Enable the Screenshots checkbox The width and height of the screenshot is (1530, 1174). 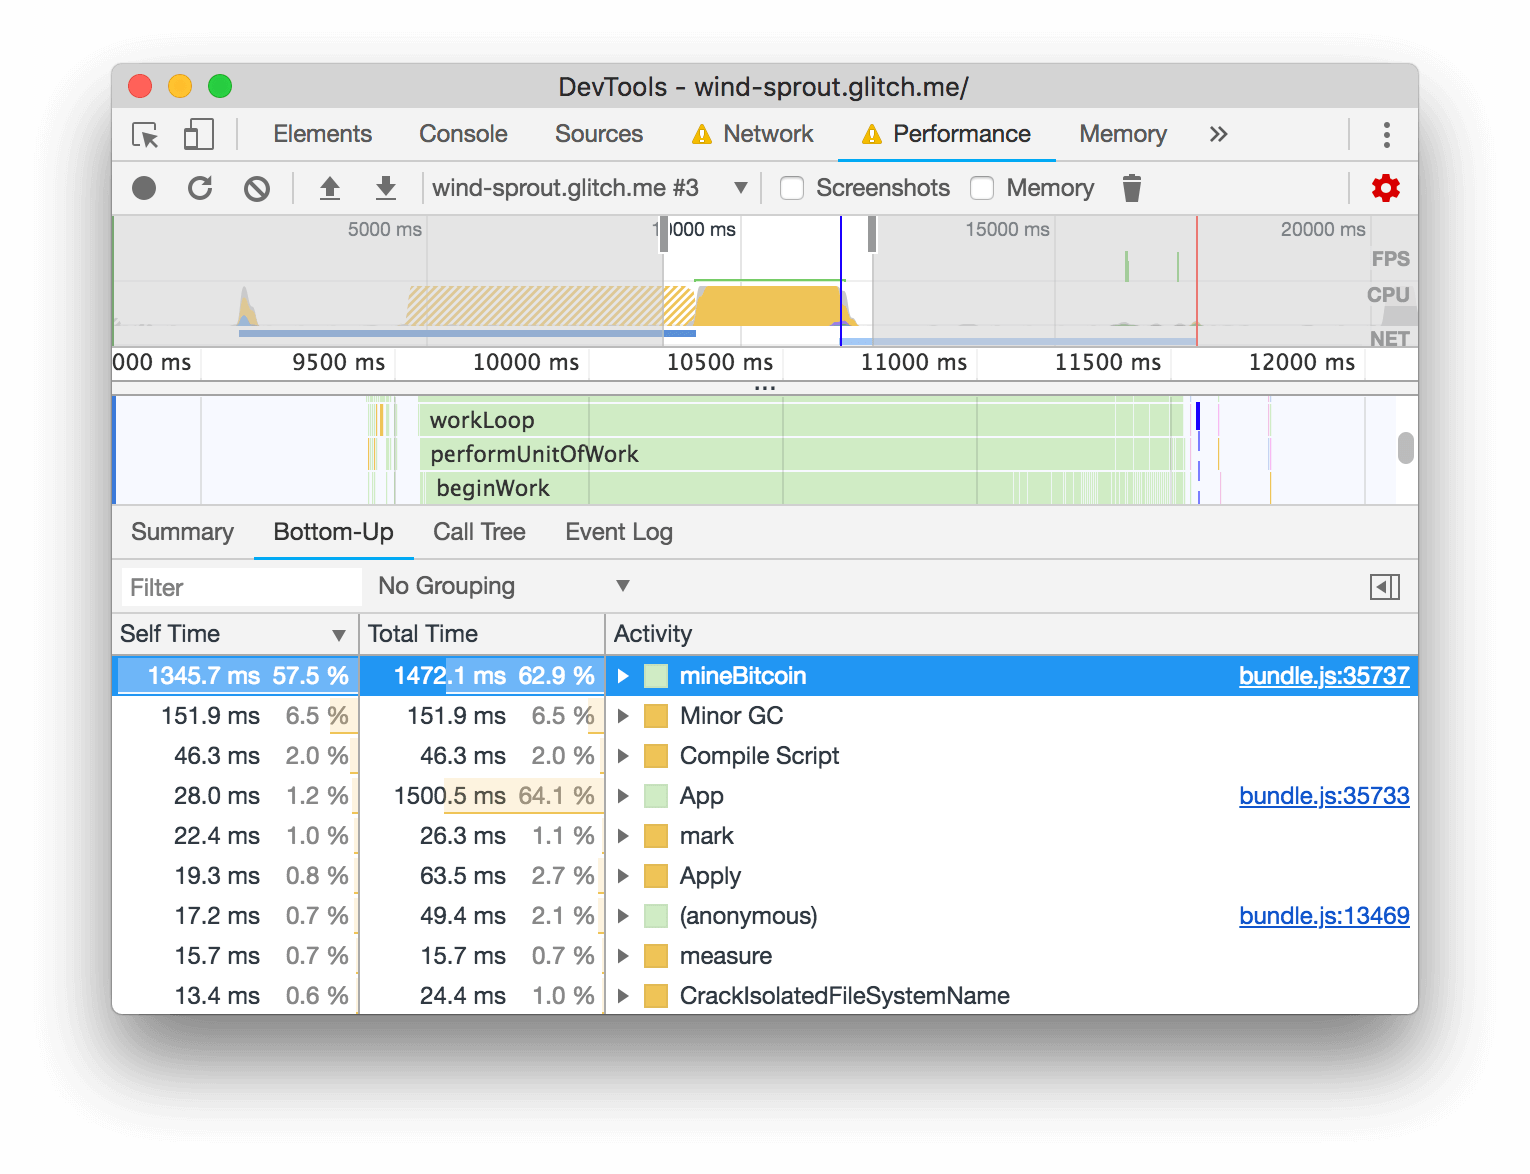tap(792, 188)
